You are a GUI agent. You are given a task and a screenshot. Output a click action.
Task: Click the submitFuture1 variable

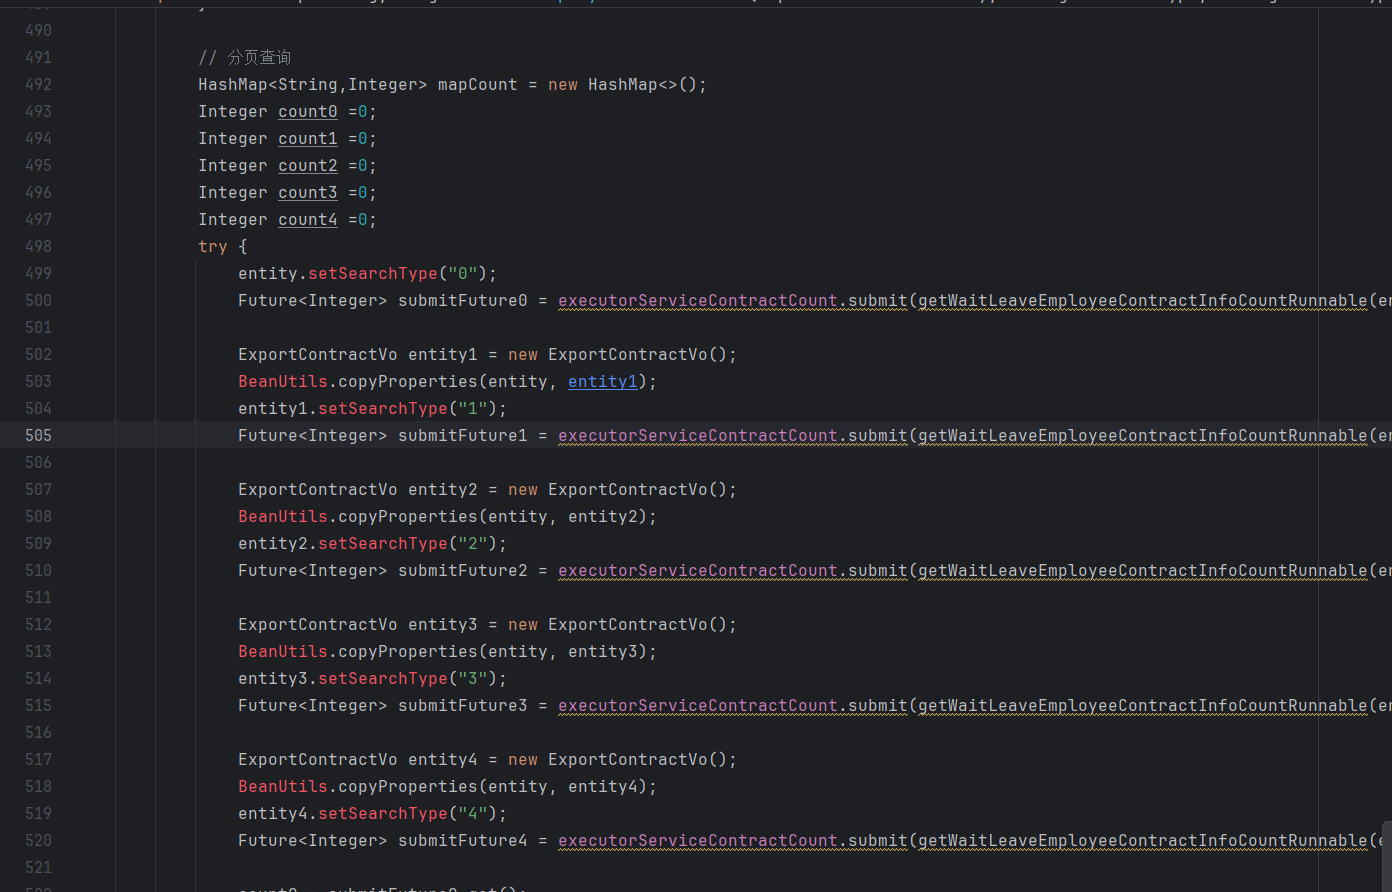tap(462, 435)
